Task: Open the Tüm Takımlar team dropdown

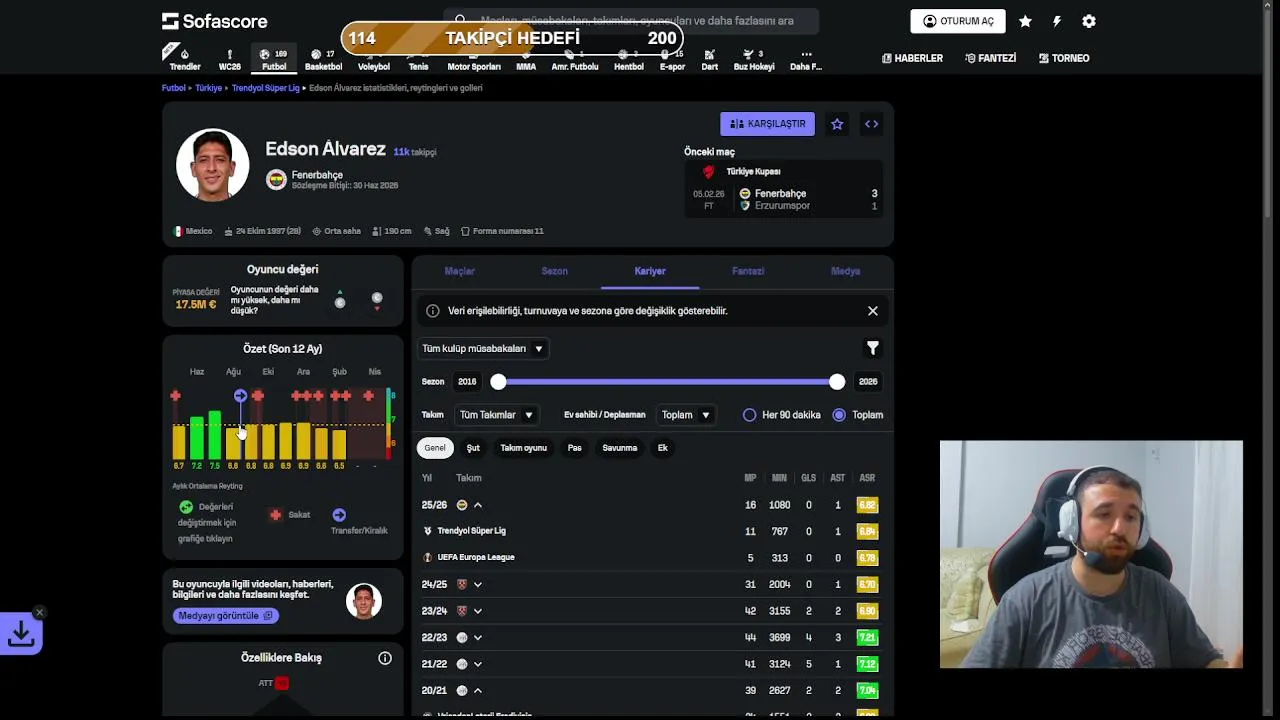Action: (x=497, y=415)
